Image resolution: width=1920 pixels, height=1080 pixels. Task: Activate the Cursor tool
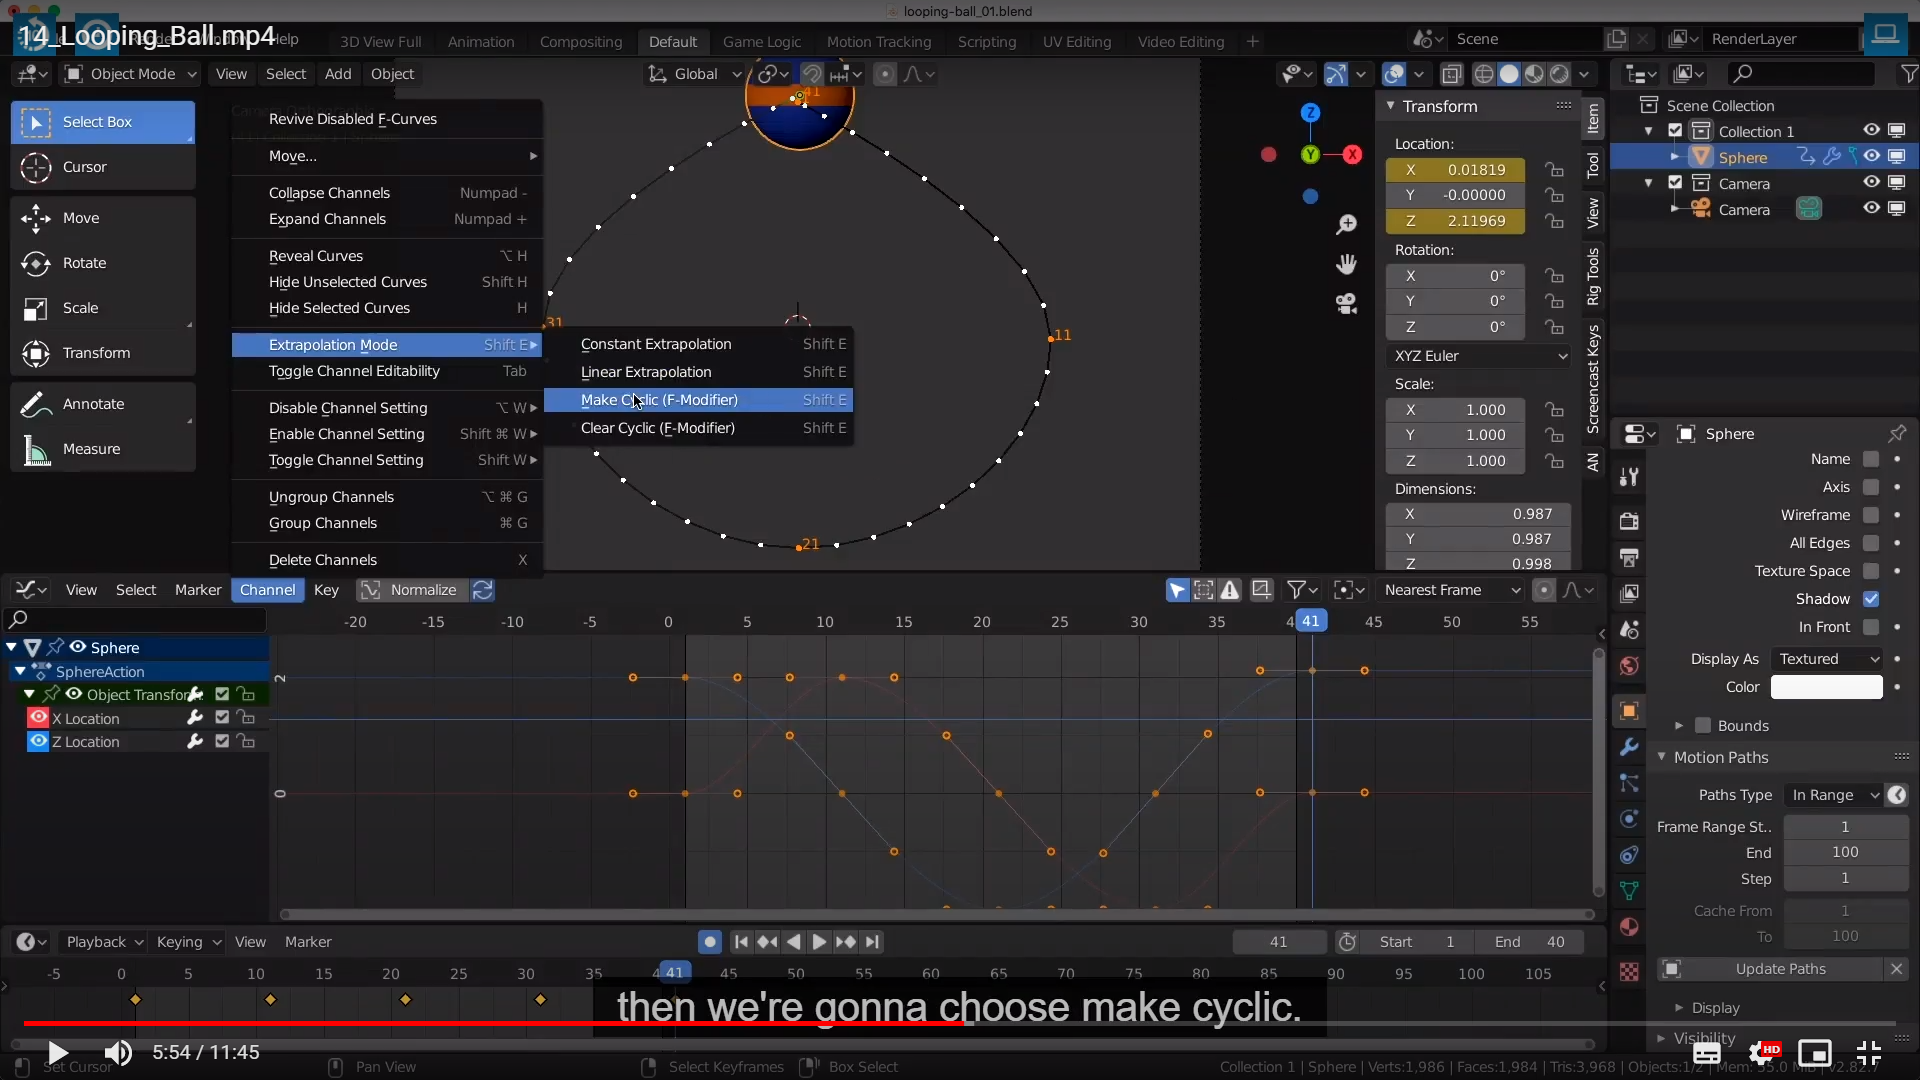(x=83, y=167)
